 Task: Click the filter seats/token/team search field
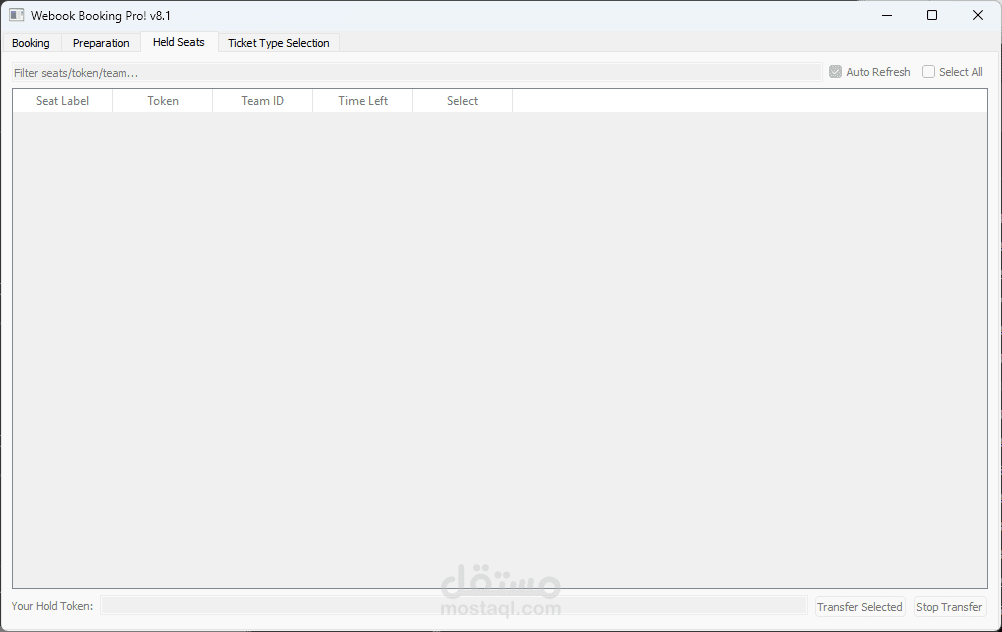[x=400, y=71]
